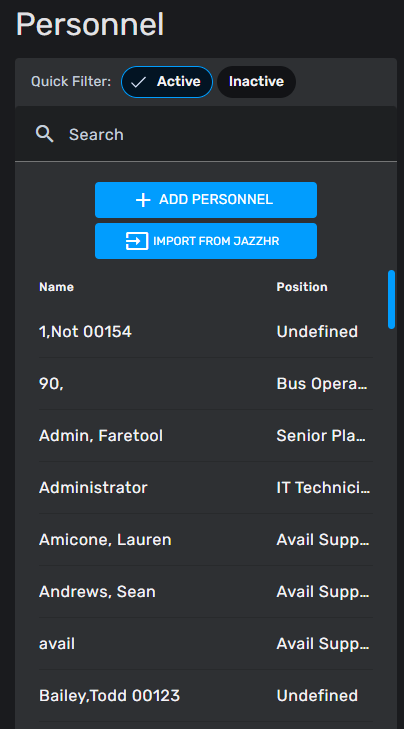Open Admin, Faretool personnel row
Screen dimensions: 404x729
206,436
